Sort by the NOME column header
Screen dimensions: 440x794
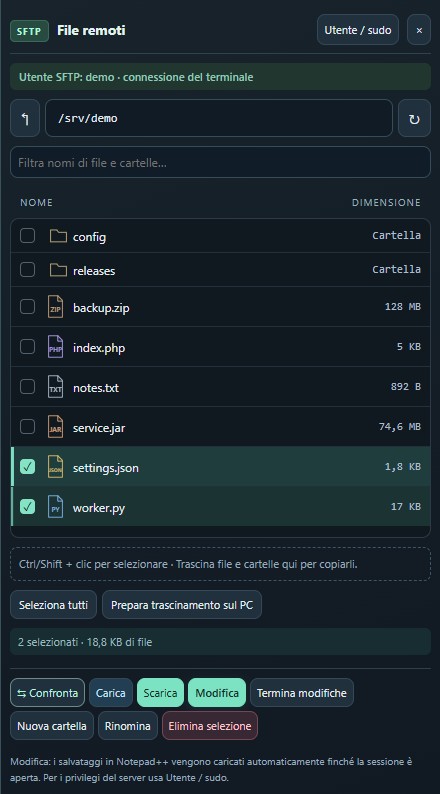tap(36, 203)
